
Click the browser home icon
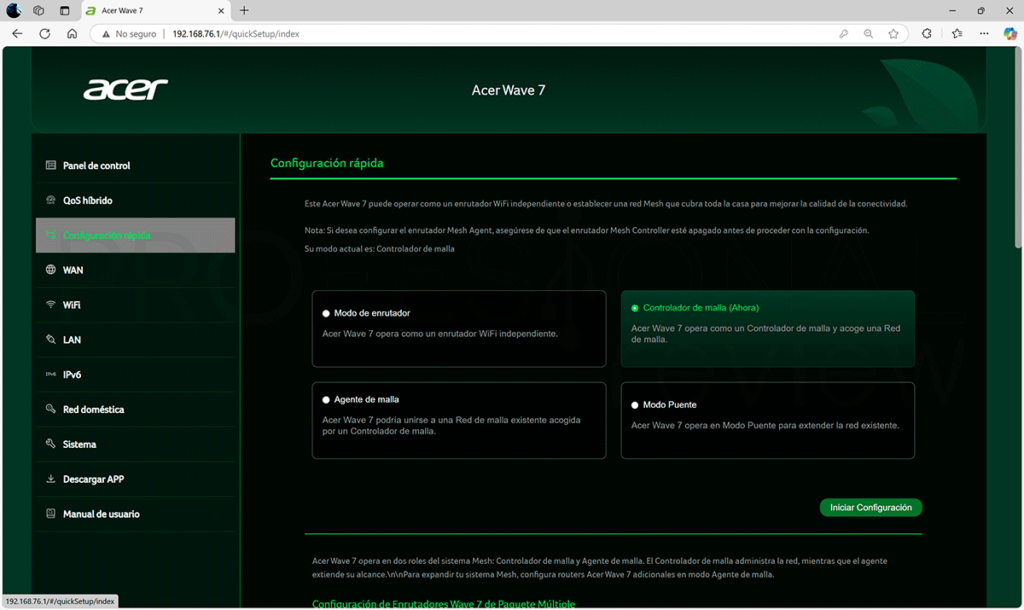[x=72, y=33]
